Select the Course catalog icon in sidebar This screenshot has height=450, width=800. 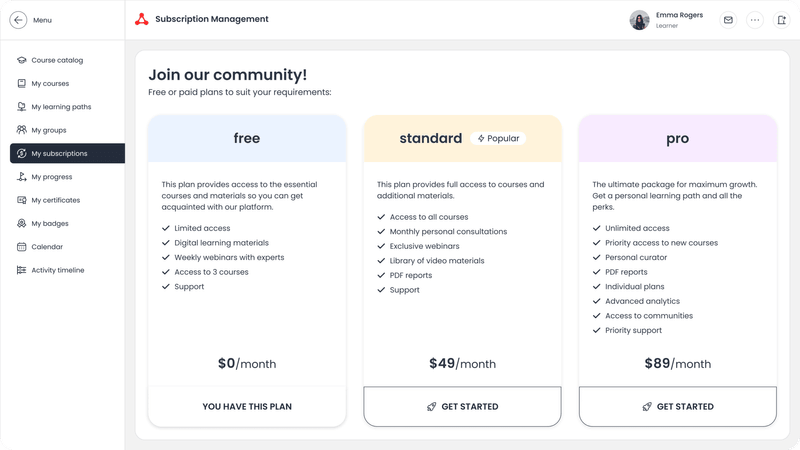click(22, 60)
